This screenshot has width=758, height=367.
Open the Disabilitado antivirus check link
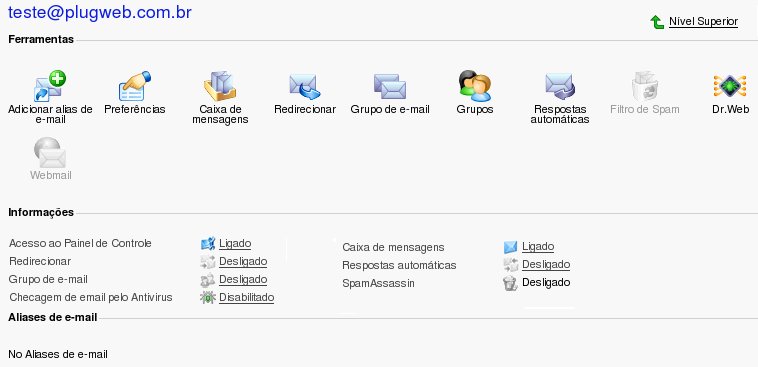(x=247, y=297)
